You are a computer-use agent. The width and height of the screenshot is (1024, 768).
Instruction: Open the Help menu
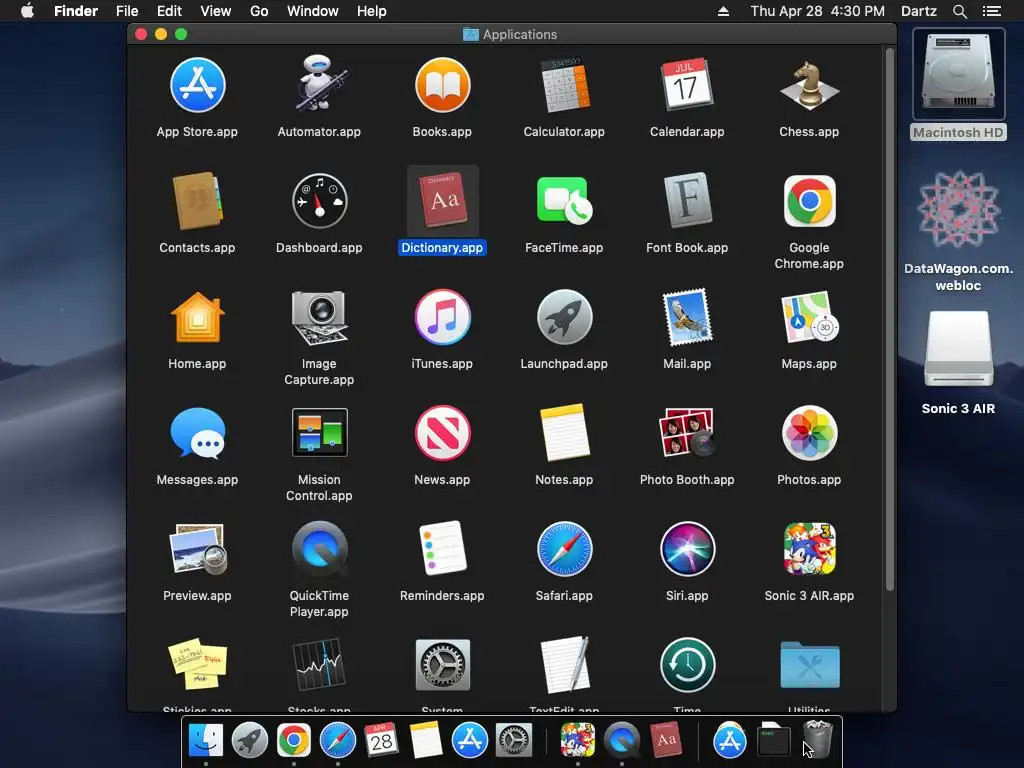click(372, 11)
